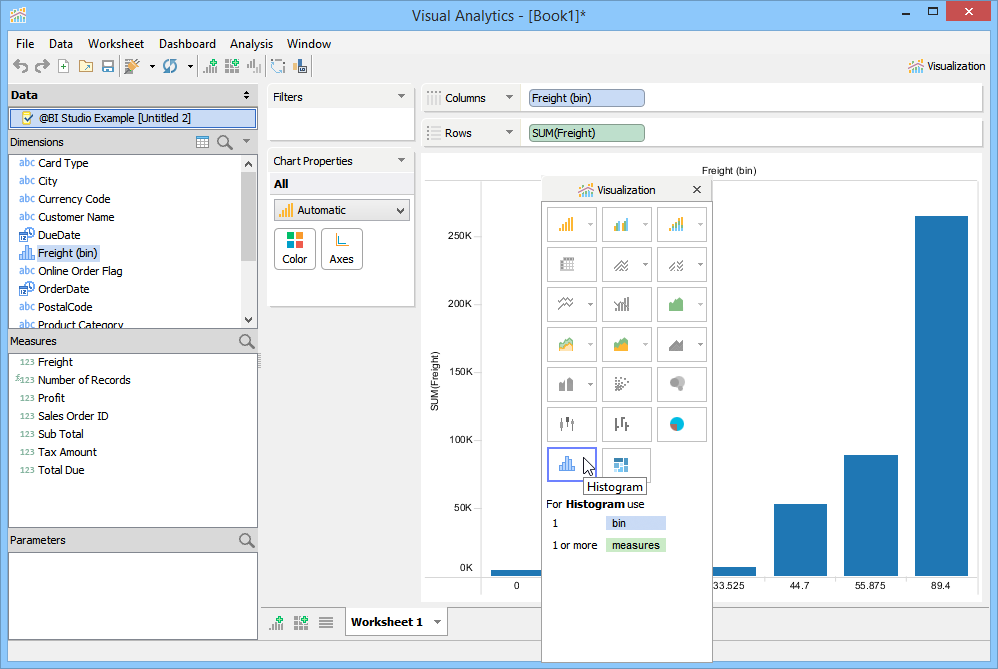Search Measures with magnifier icon
Viewport: 998px width, 669px height.
pos(247,341)
